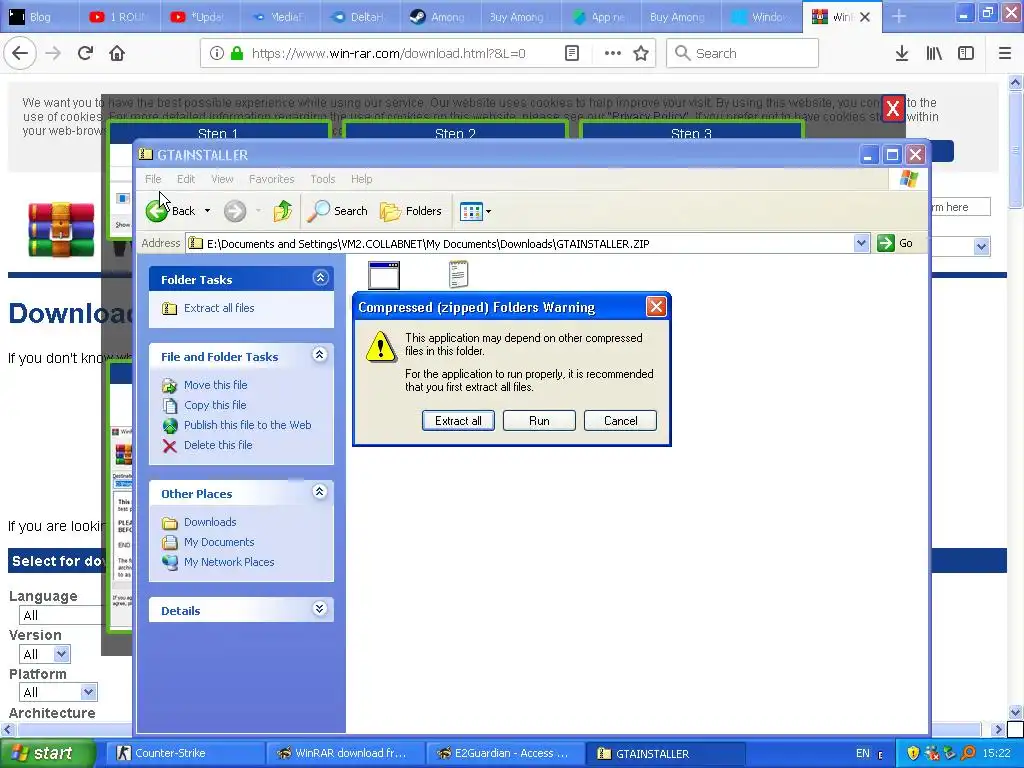Expand the address bar dropdown
The width and height of the screenshot is (1024, 768).
[x=861, y=244]
